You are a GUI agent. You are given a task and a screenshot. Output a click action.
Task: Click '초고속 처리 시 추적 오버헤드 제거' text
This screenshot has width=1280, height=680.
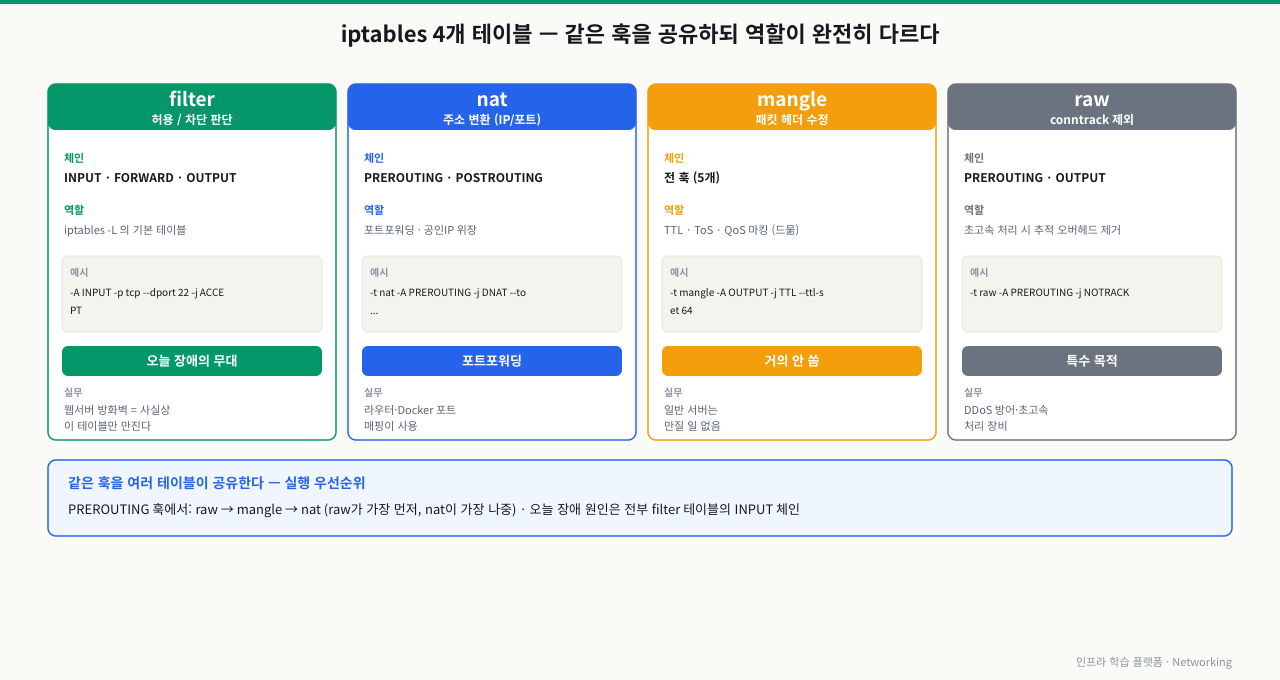point(1042,230)
